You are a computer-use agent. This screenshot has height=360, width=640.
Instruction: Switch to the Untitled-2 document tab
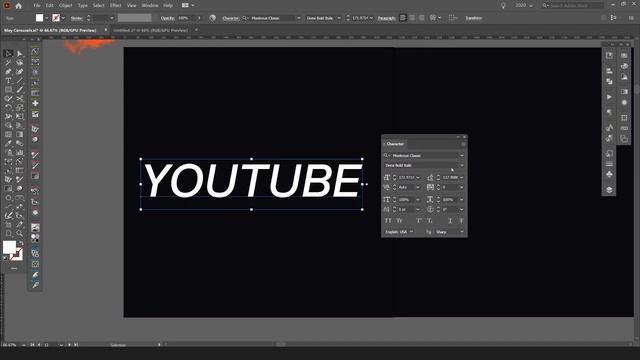click(151, 30)
